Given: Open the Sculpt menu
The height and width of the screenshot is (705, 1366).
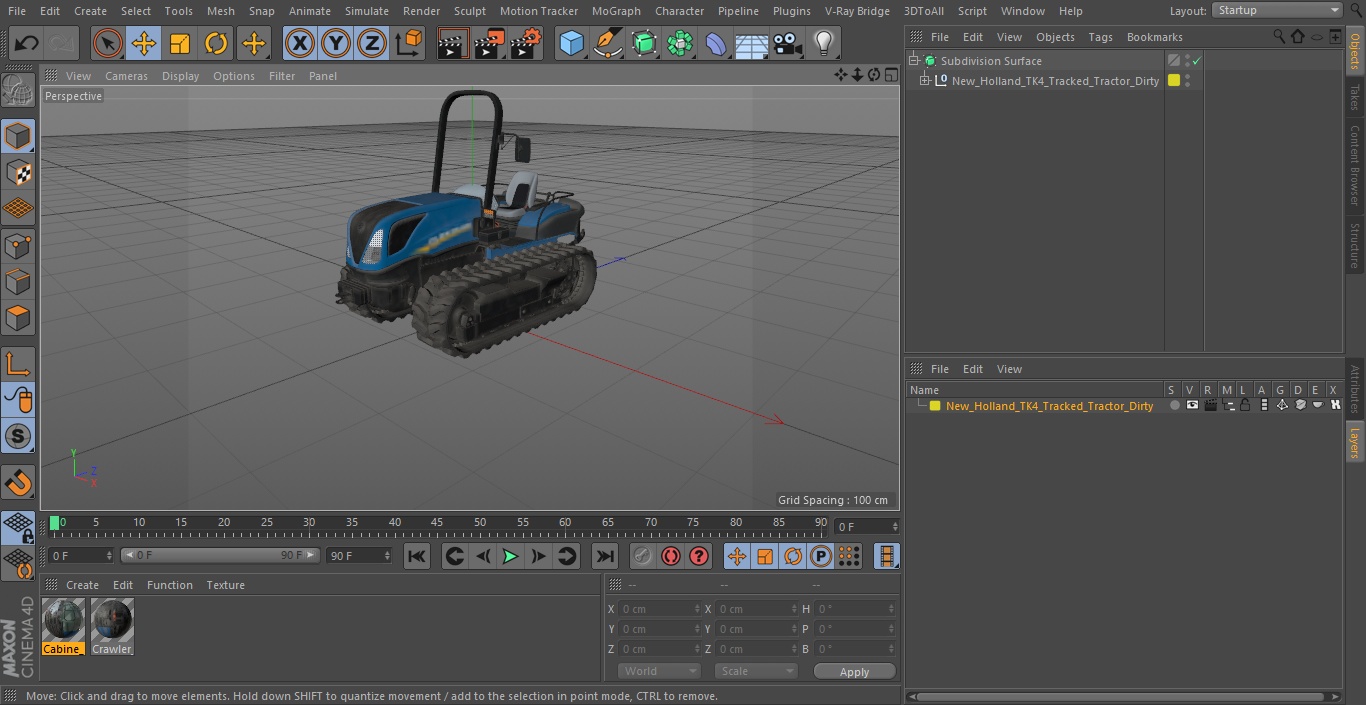Looking at the screenshot, I should 469,11.
